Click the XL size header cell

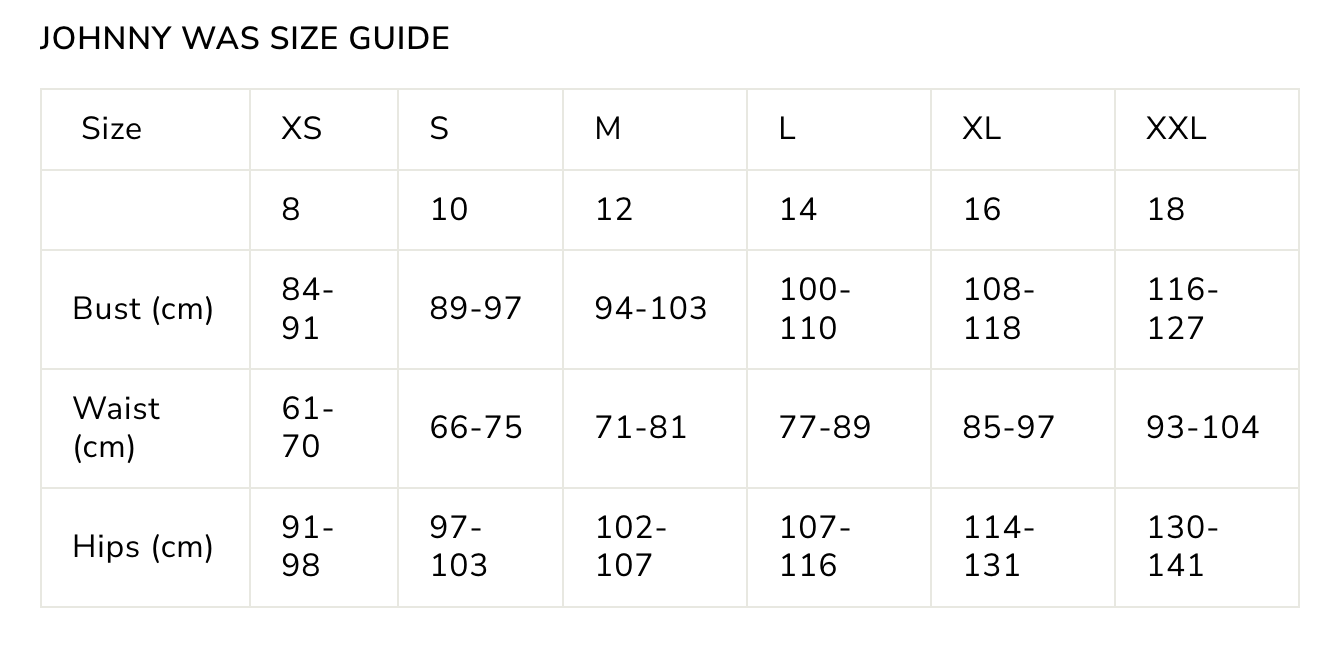click(981, 129)
